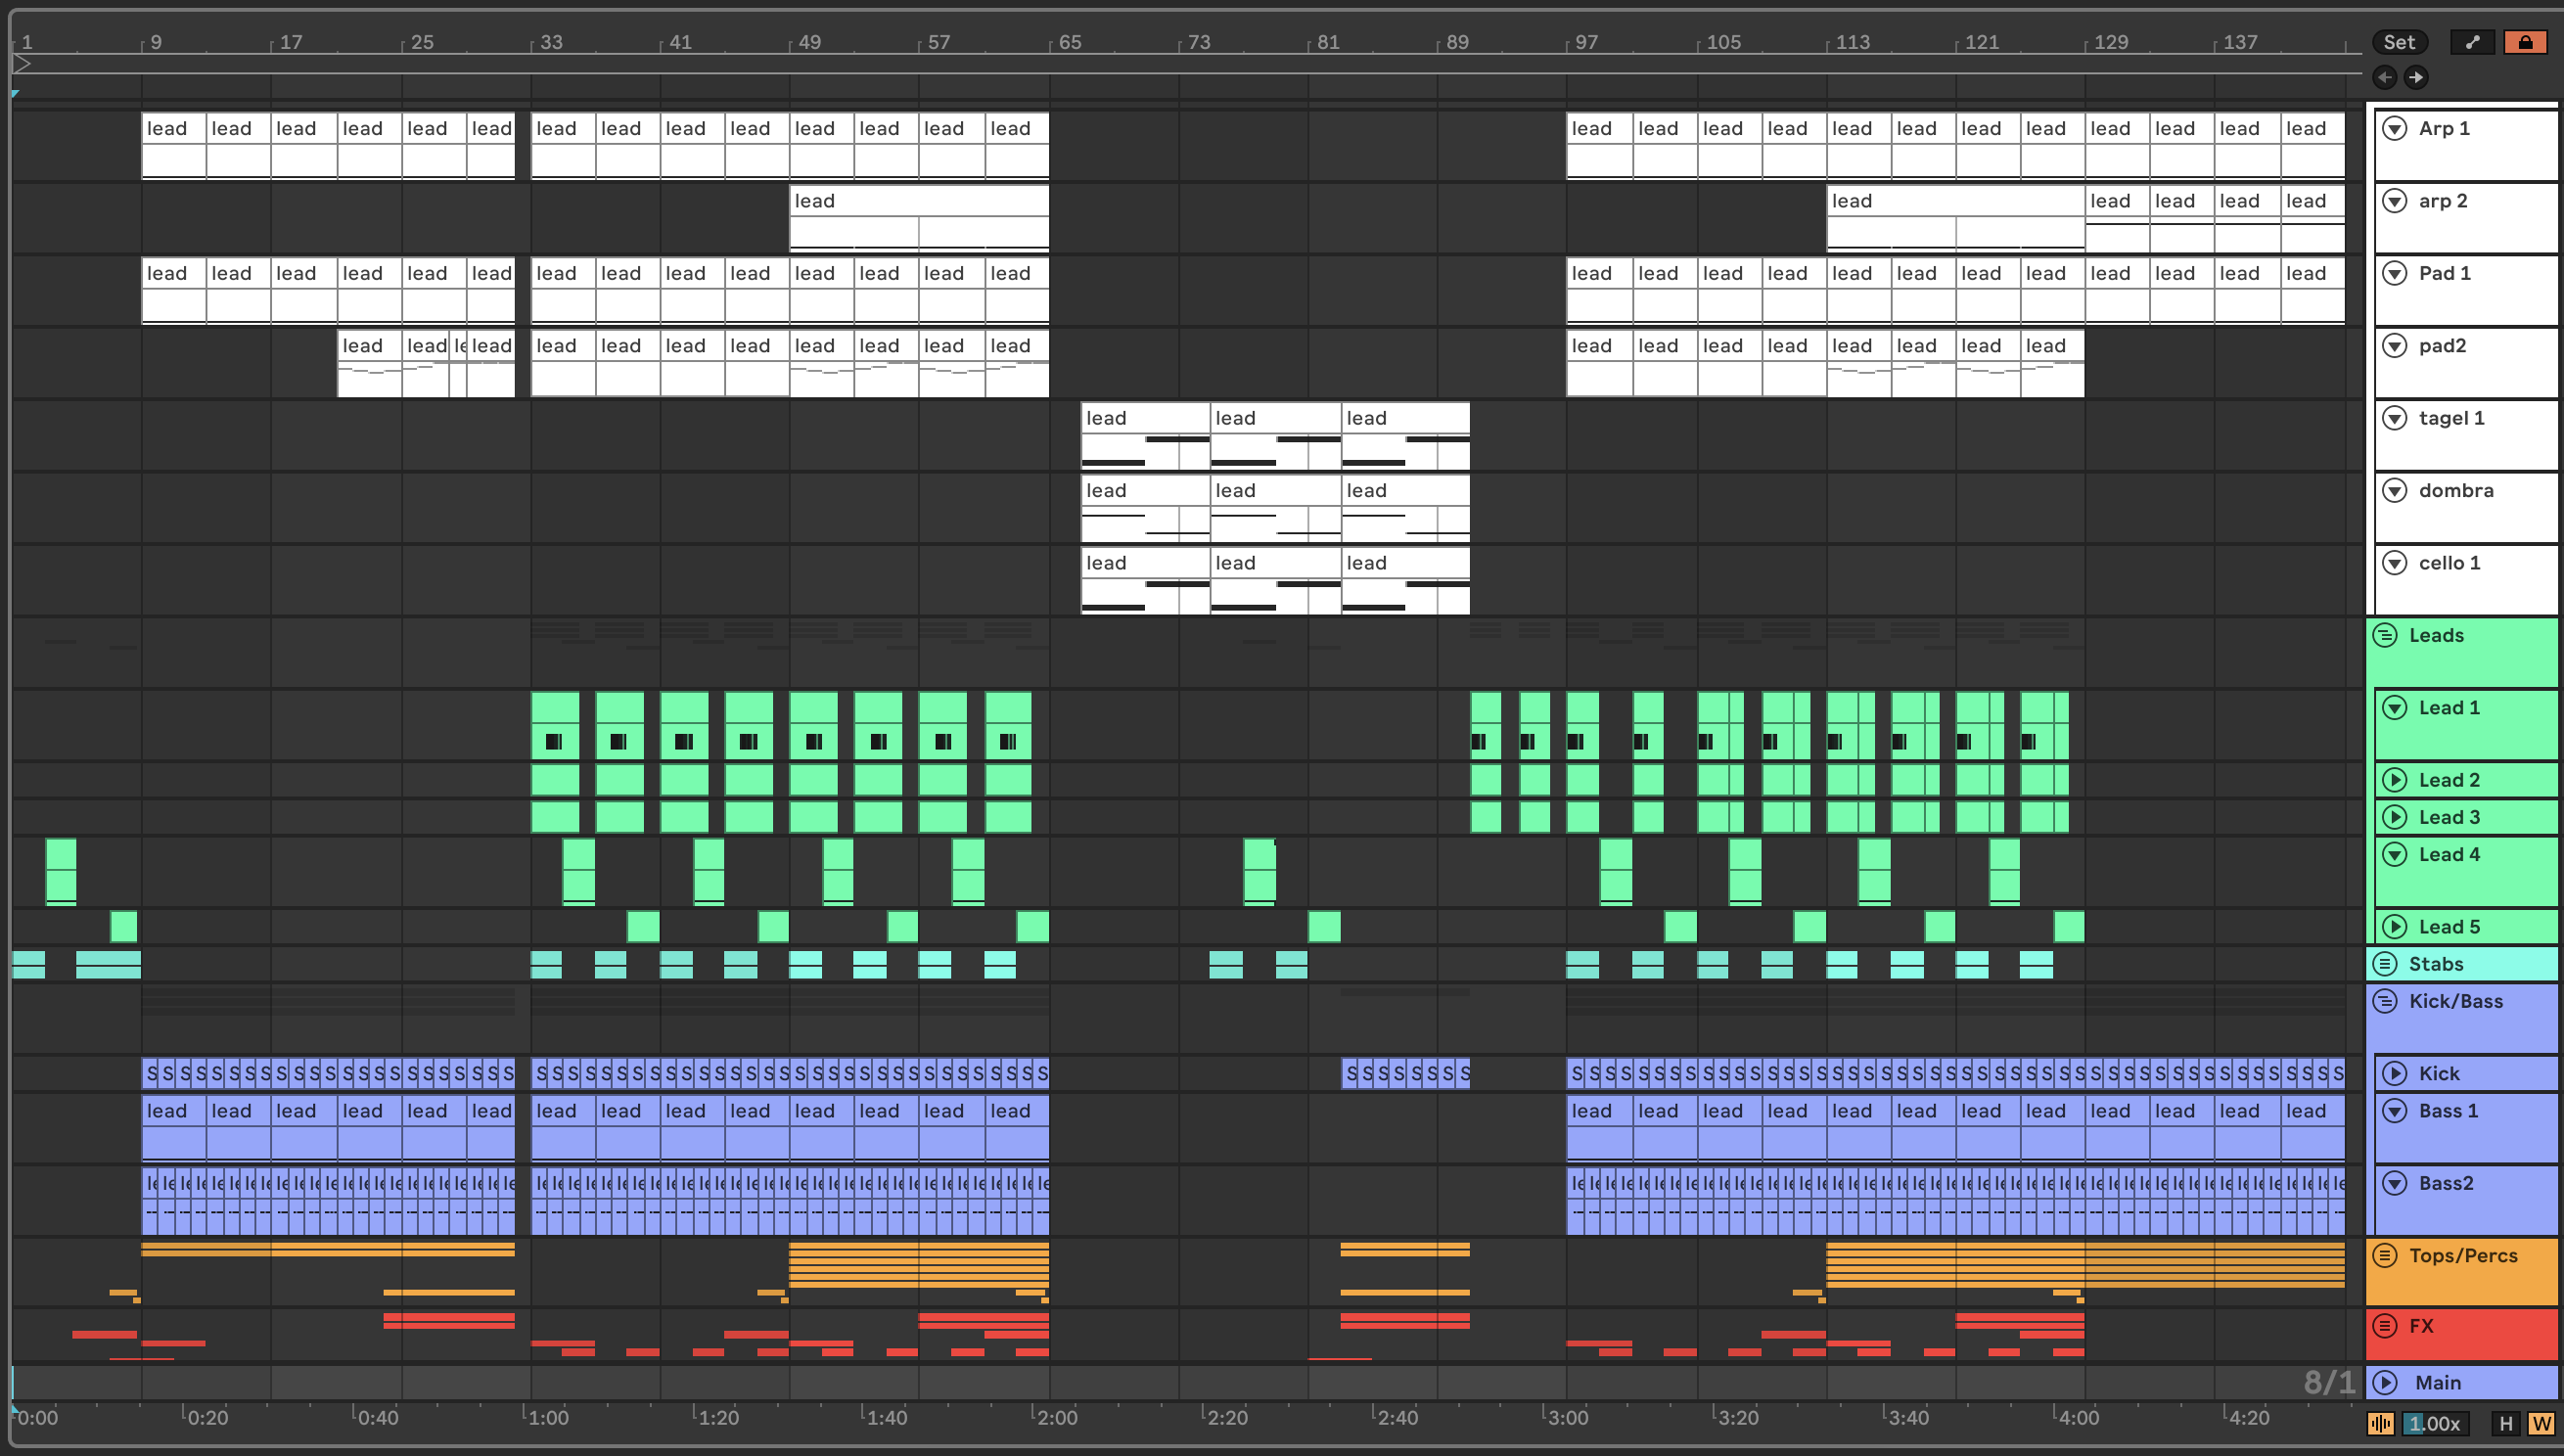Select the Stabs group name
The image size is (2564, 1456).
click(2436, 964)
